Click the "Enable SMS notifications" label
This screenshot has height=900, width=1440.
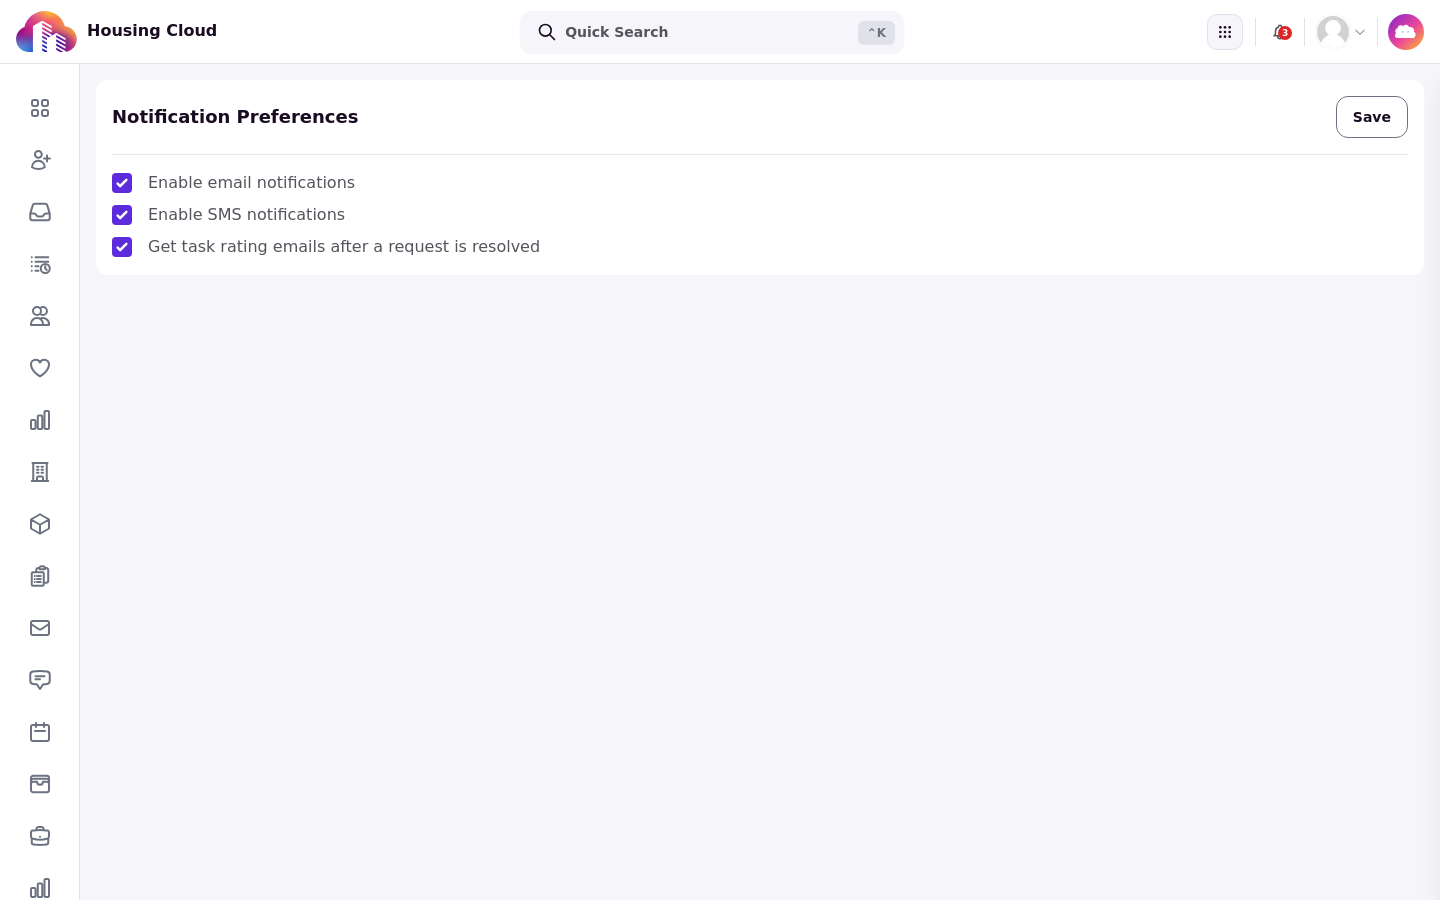(x=246, y=215)
